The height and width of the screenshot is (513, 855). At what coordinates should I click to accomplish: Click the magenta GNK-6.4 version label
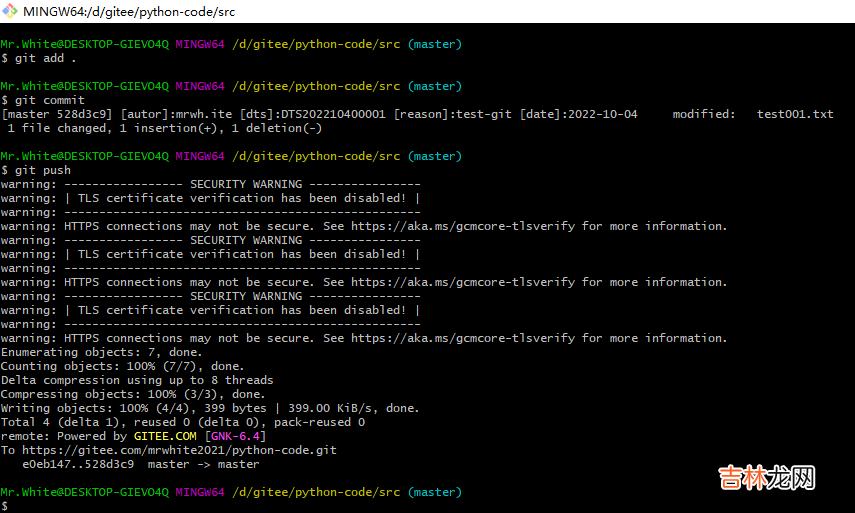click(235, 436)
